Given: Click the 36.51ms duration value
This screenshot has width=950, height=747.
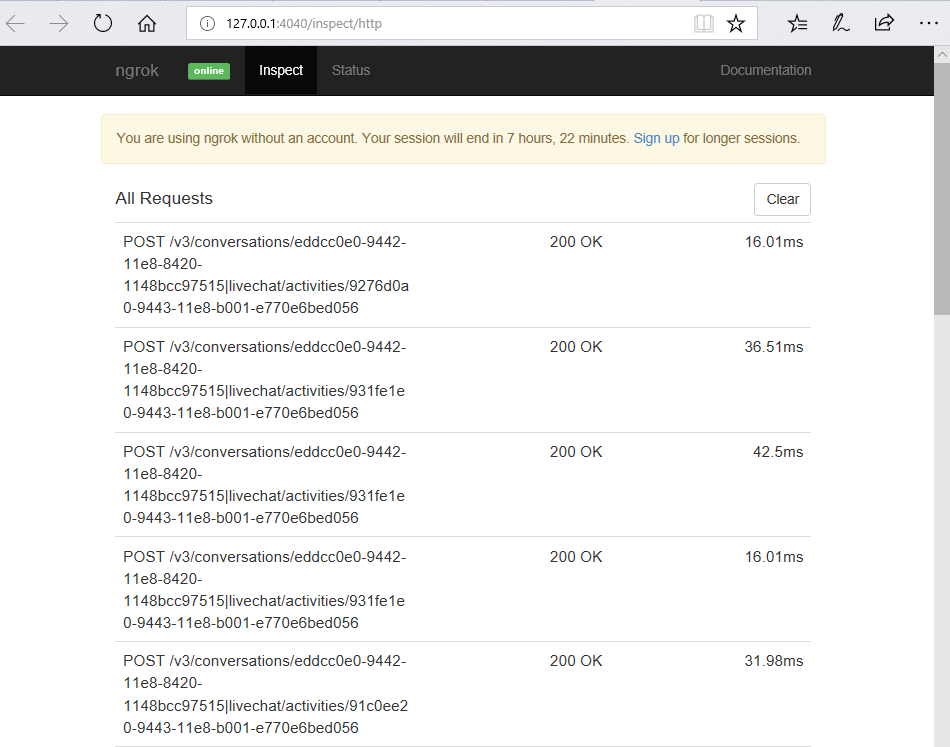Looking at the screenshot, I should tap(774, 347).
